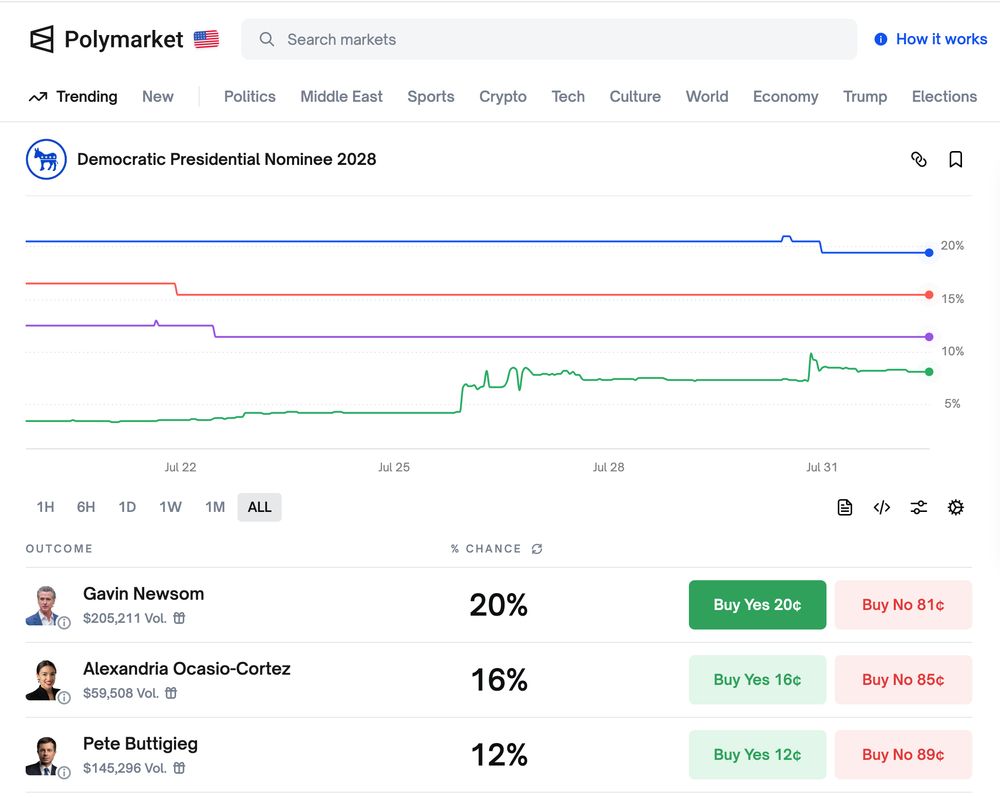Click the gift icon beside Ocasio-Cortez's volume

coord(171,693)
